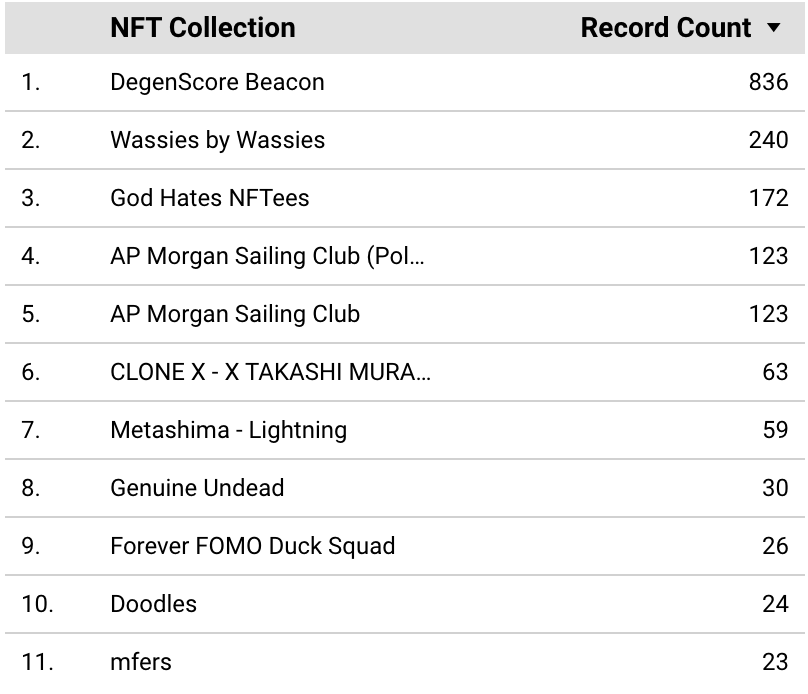
Task: Click record count value 172
Action: click(x=768, y=198)
